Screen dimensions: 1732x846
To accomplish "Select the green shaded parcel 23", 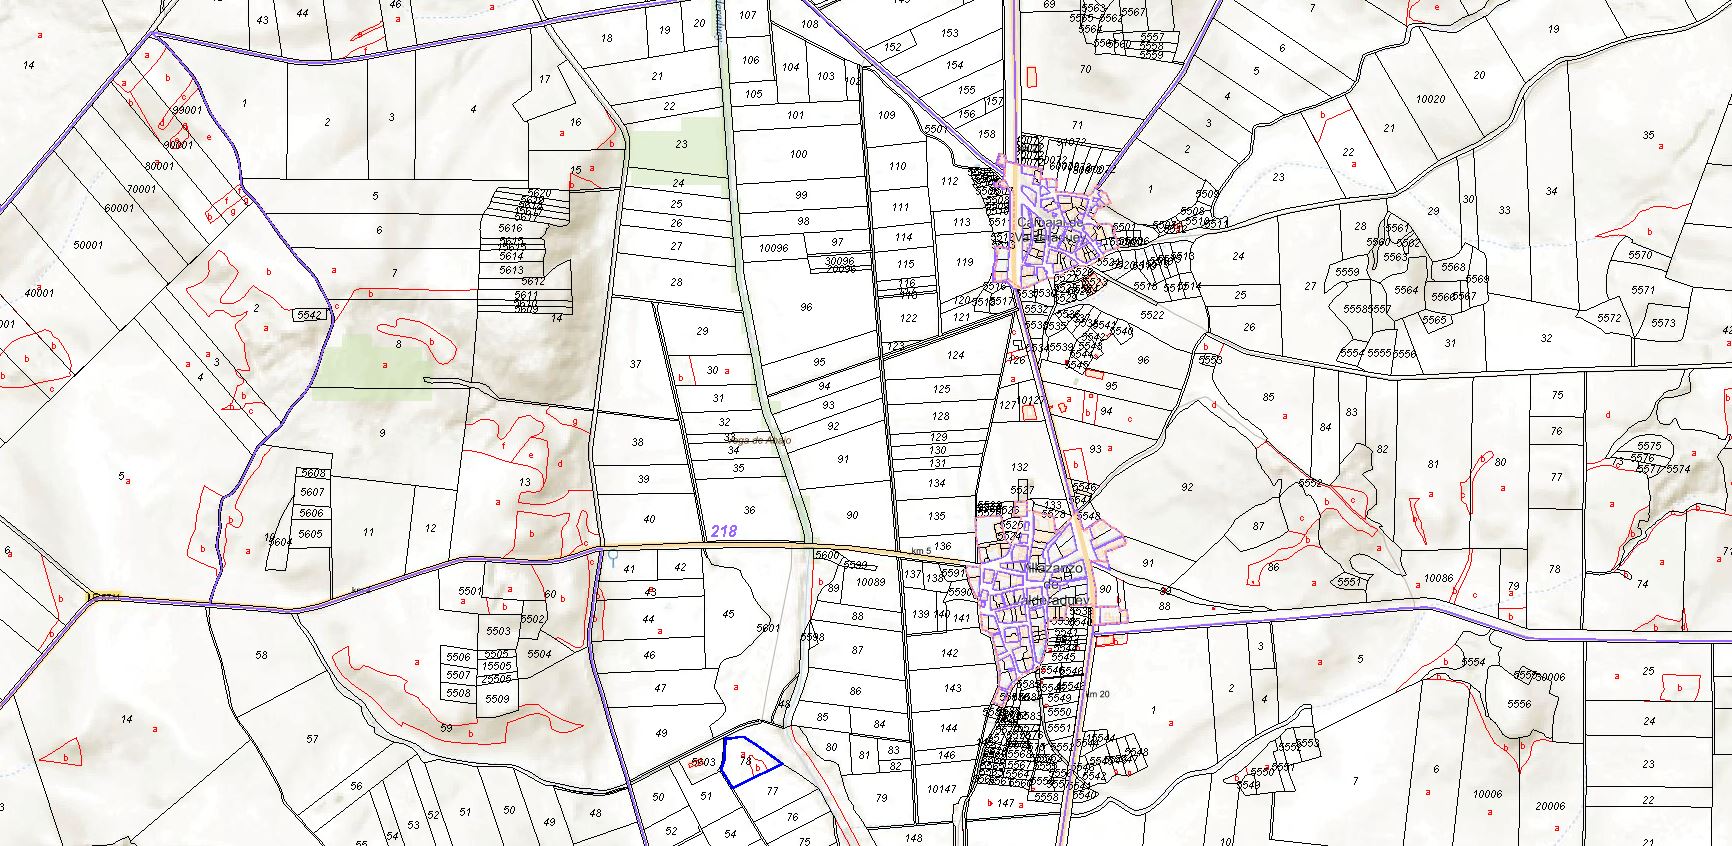I will [x=681, y=144].
